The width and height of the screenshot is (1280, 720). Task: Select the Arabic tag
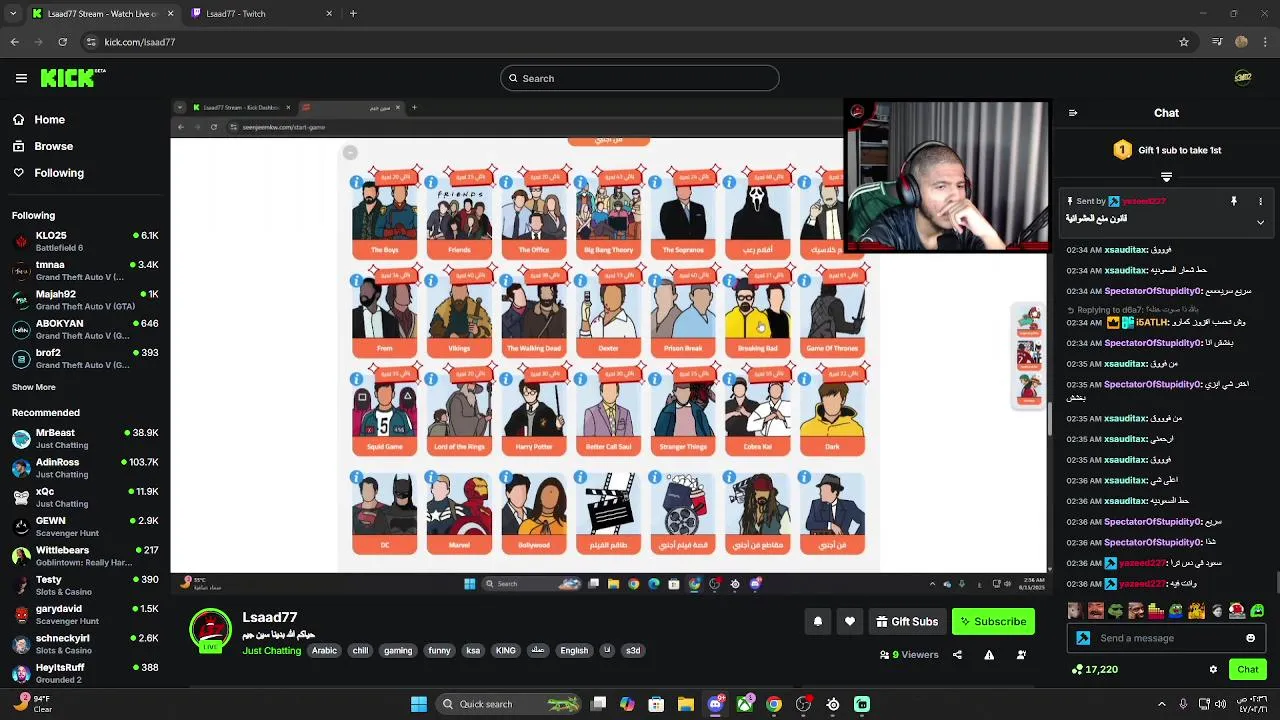pyautogui.click(x=324, y=651)
